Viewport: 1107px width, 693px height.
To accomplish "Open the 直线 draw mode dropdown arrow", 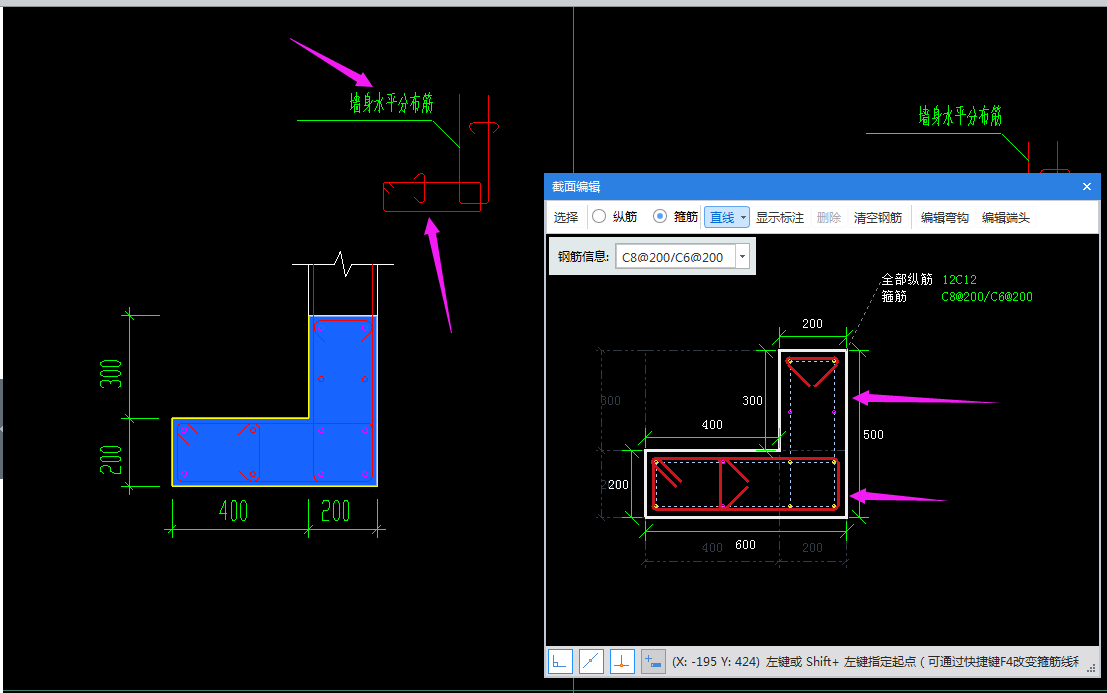I will coord(744,217).
